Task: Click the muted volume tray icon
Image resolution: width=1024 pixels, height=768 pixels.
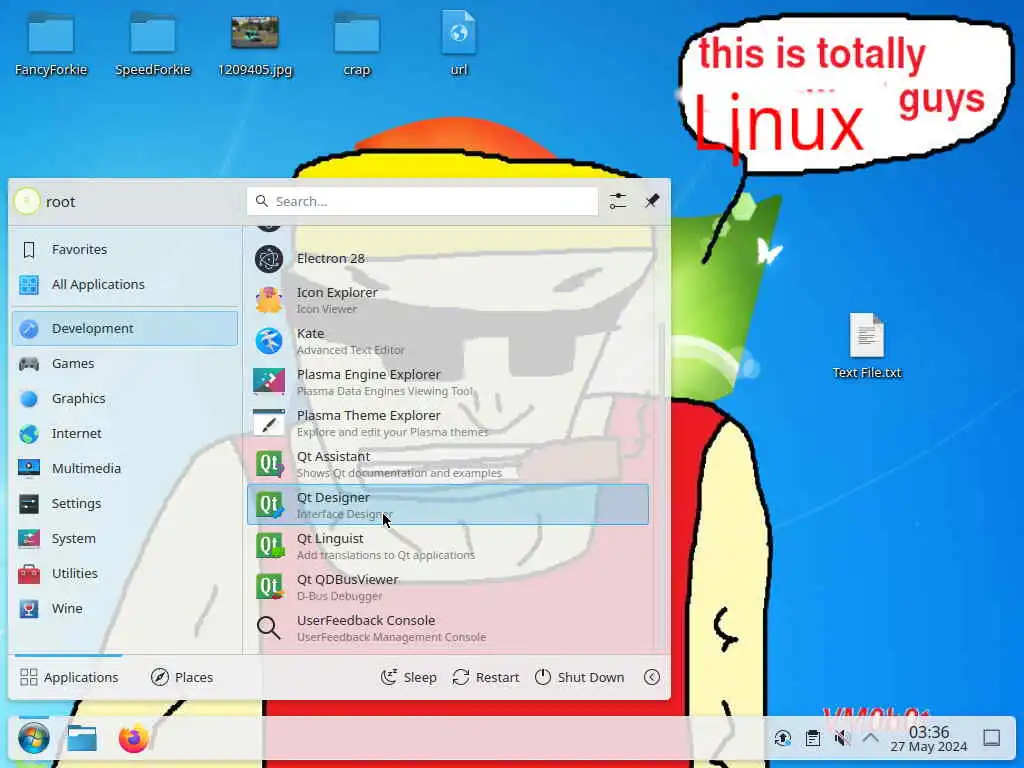Action: coord(842,739)
